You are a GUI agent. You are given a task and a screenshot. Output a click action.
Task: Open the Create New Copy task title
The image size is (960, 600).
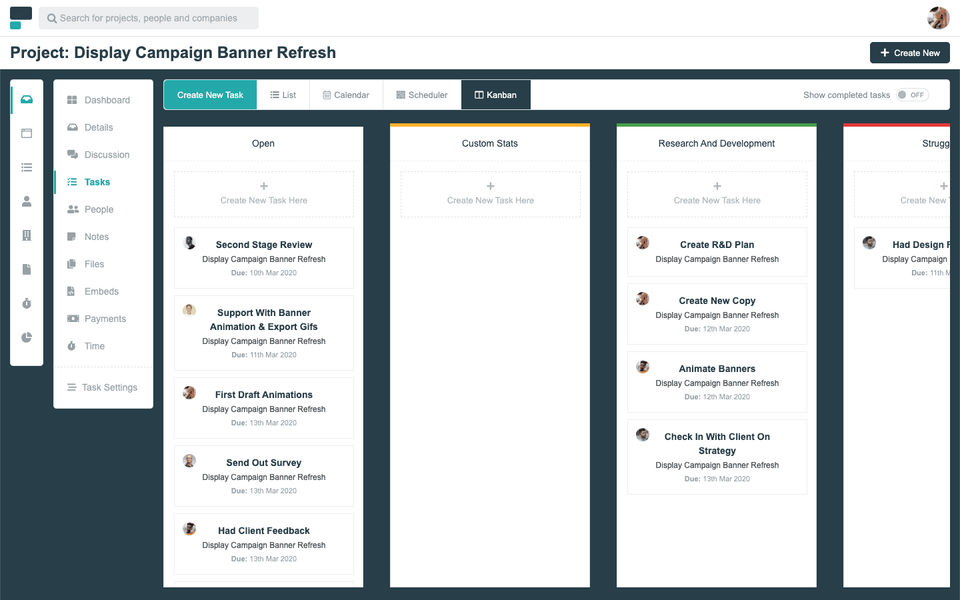click(717, 301)
